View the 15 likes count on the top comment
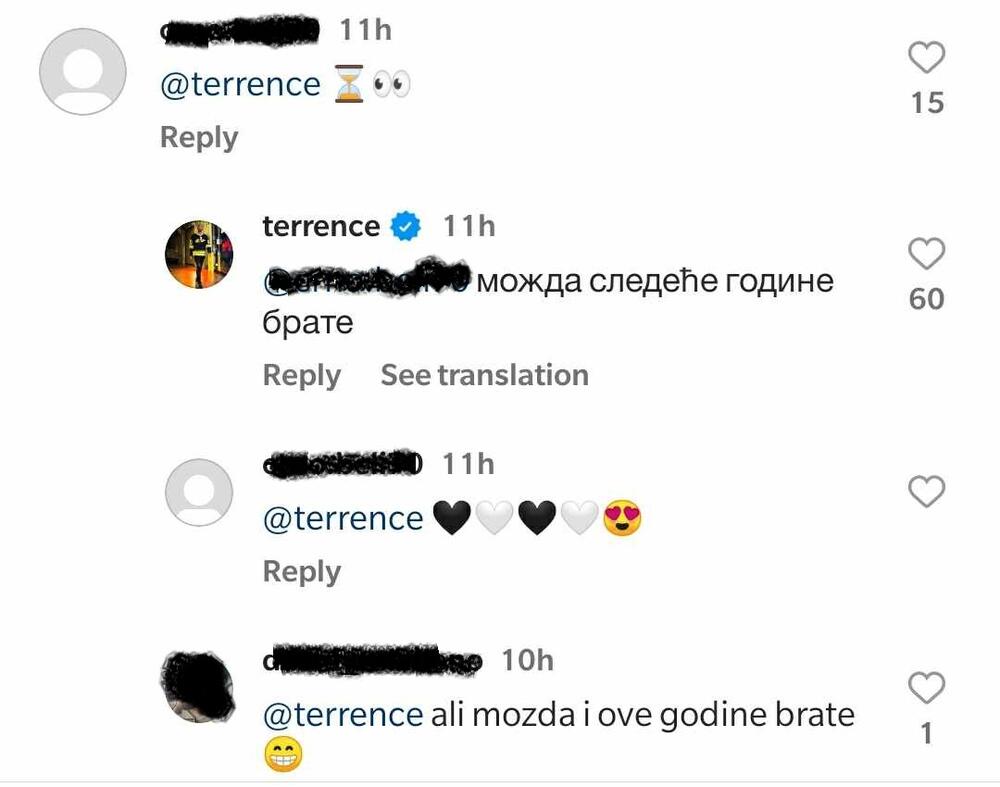The width and height of the screenshot is (1000, 787). click(x=927, y=102)
